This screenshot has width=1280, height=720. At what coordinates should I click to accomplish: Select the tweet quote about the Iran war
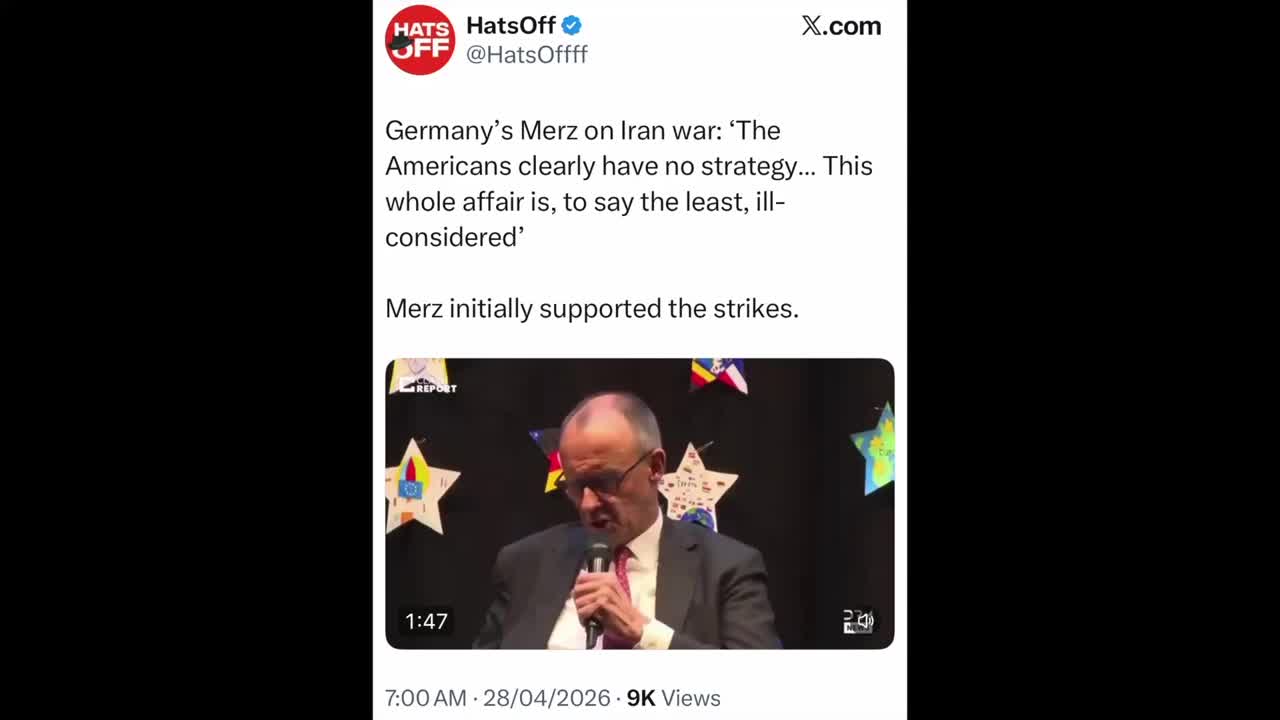pos(629,184)
